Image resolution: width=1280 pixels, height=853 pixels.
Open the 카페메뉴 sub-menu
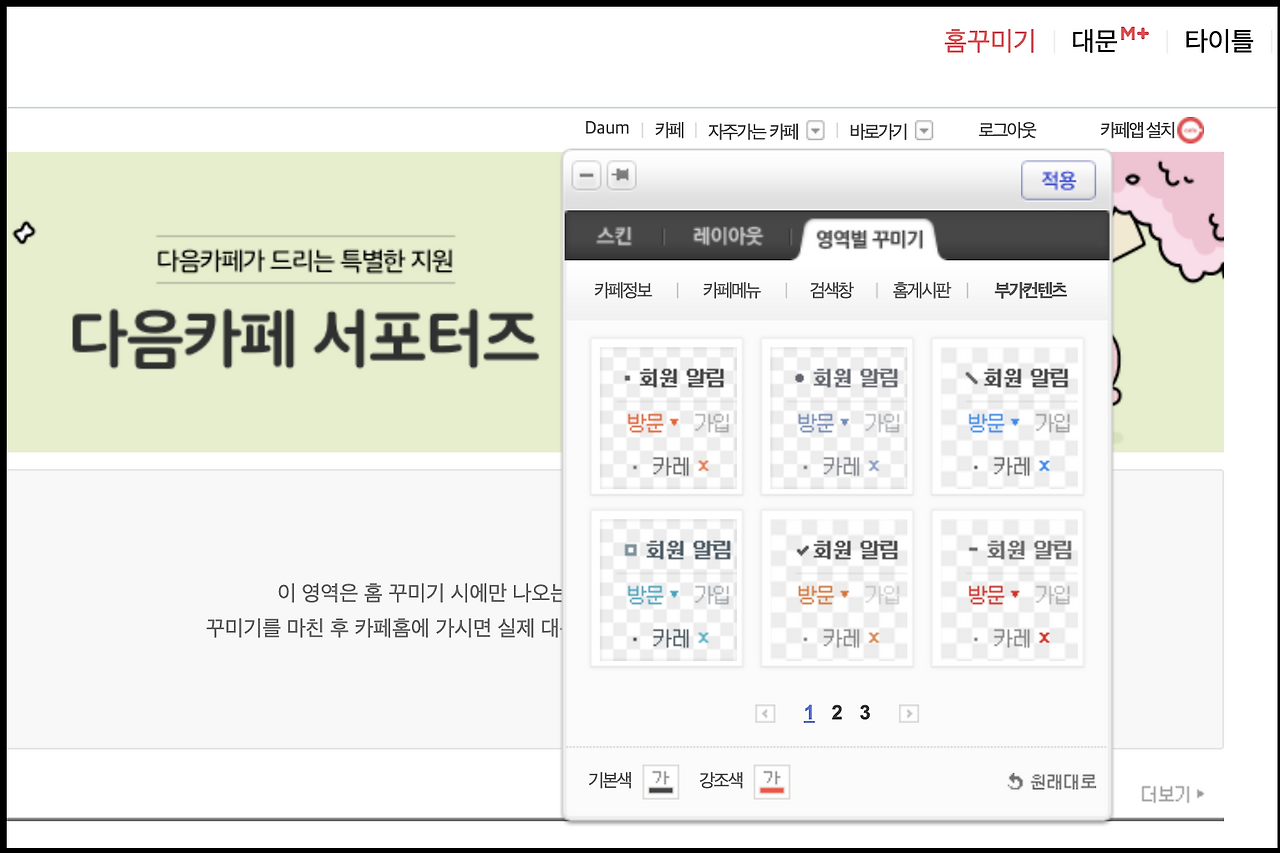(731, 290)
